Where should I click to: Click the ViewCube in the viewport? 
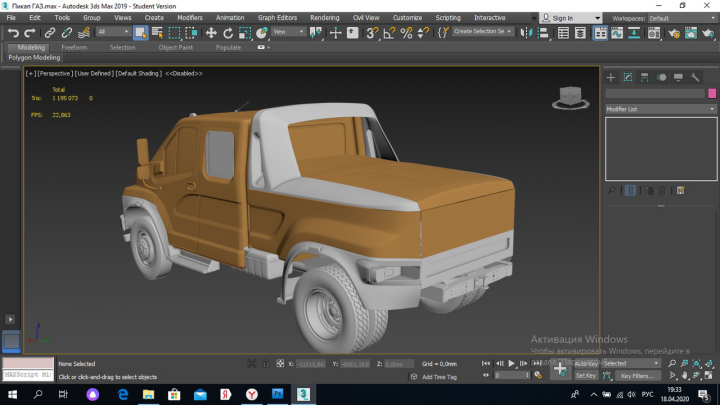tap(571, 97)
